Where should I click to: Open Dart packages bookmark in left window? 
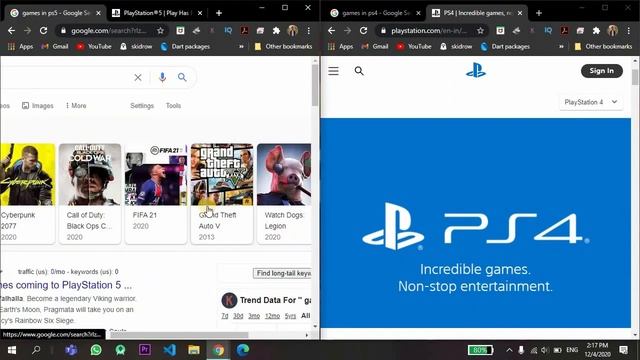point(185,47)
